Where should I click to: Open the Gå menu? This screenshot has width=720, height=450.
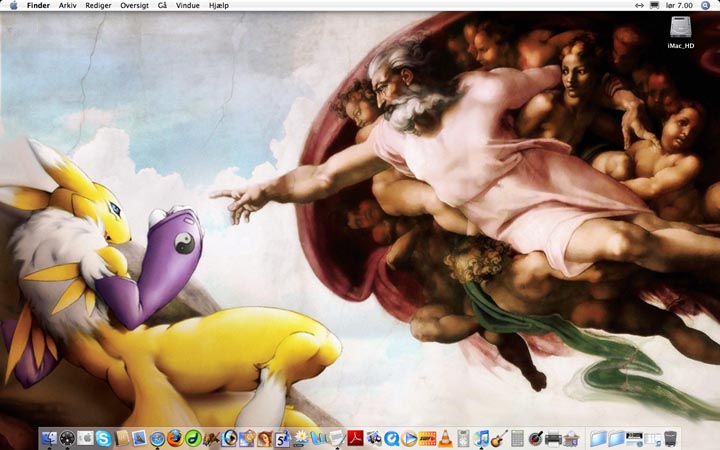162,6
